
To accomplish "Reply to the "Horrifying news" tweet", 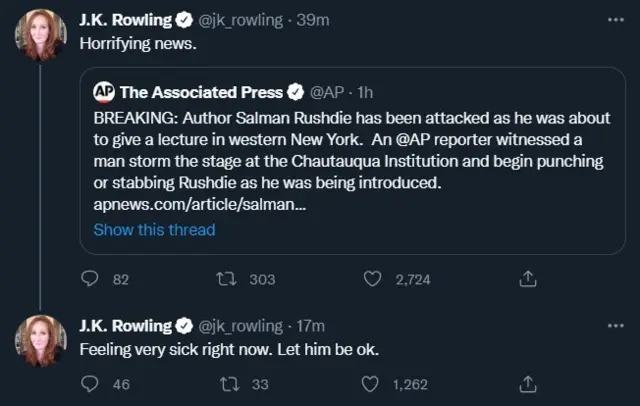I will click(x=88, y=280).
